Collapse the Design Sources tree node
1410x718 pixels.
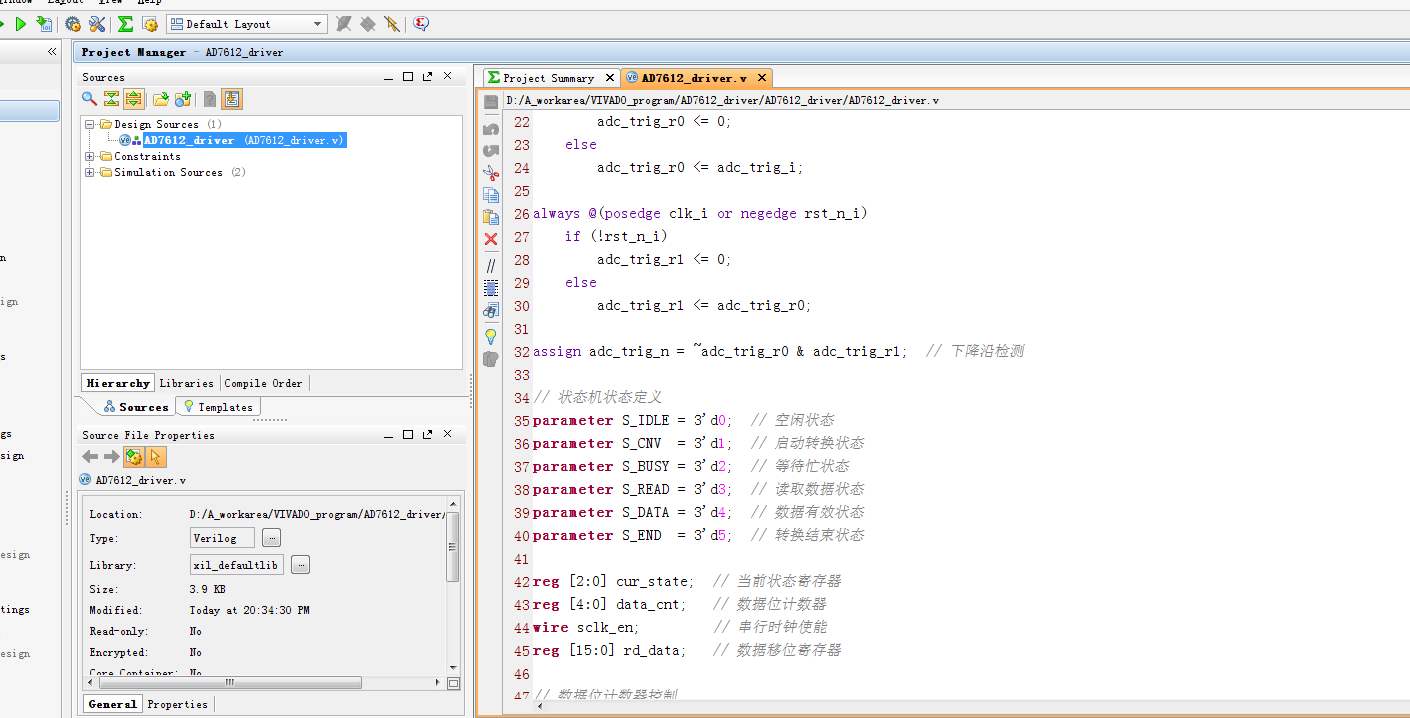[90, 124]
